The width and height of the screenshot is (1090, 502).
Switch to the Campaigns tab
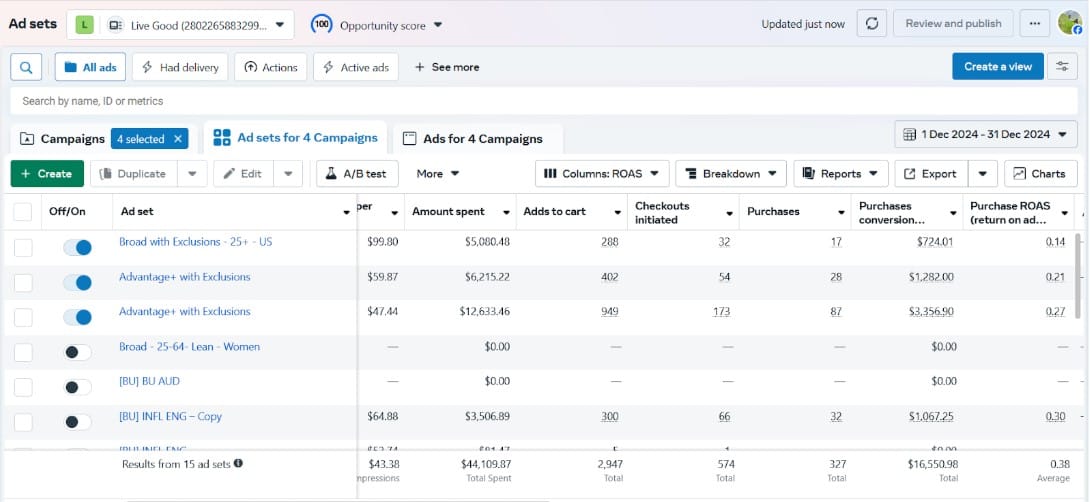tap(62, 139)
